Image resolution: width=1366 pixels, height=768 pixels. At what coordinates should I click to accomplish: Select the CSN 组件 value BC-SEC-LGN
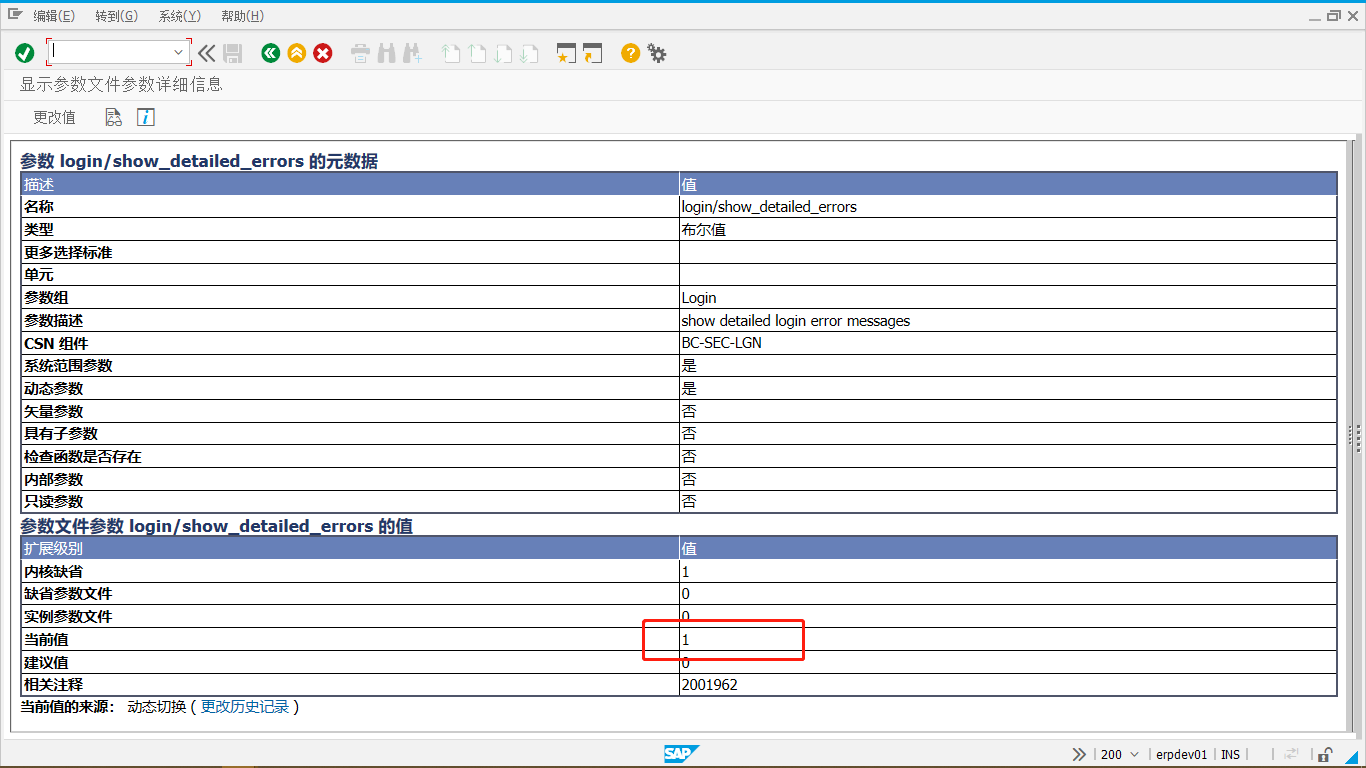[721, 343]
